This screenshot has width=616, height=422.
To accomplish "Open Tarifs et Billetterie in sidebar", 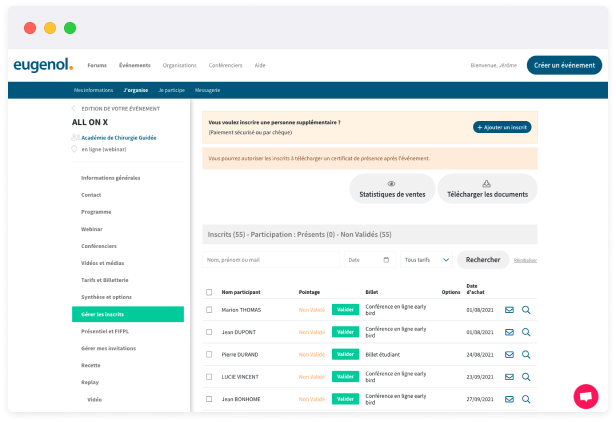I will pyautogui.click(x=104, y=280).
